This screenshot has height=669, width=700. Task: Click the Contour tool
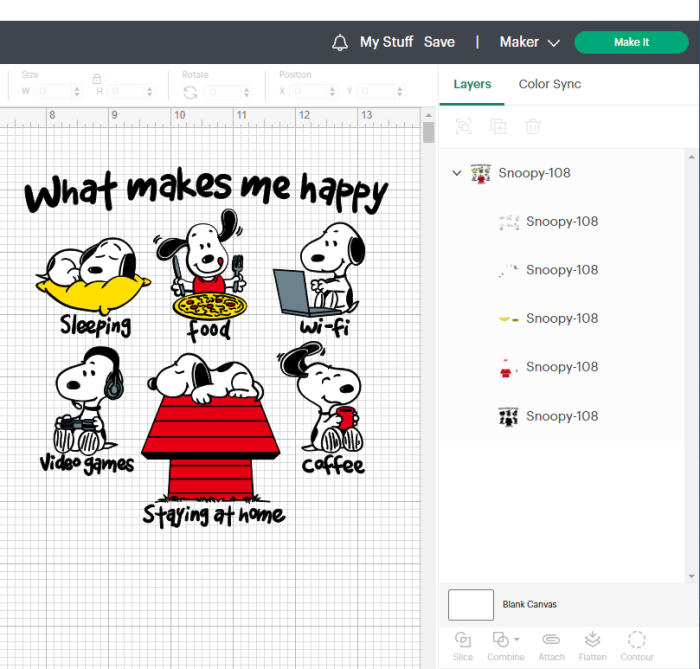[x=637, y=646]
